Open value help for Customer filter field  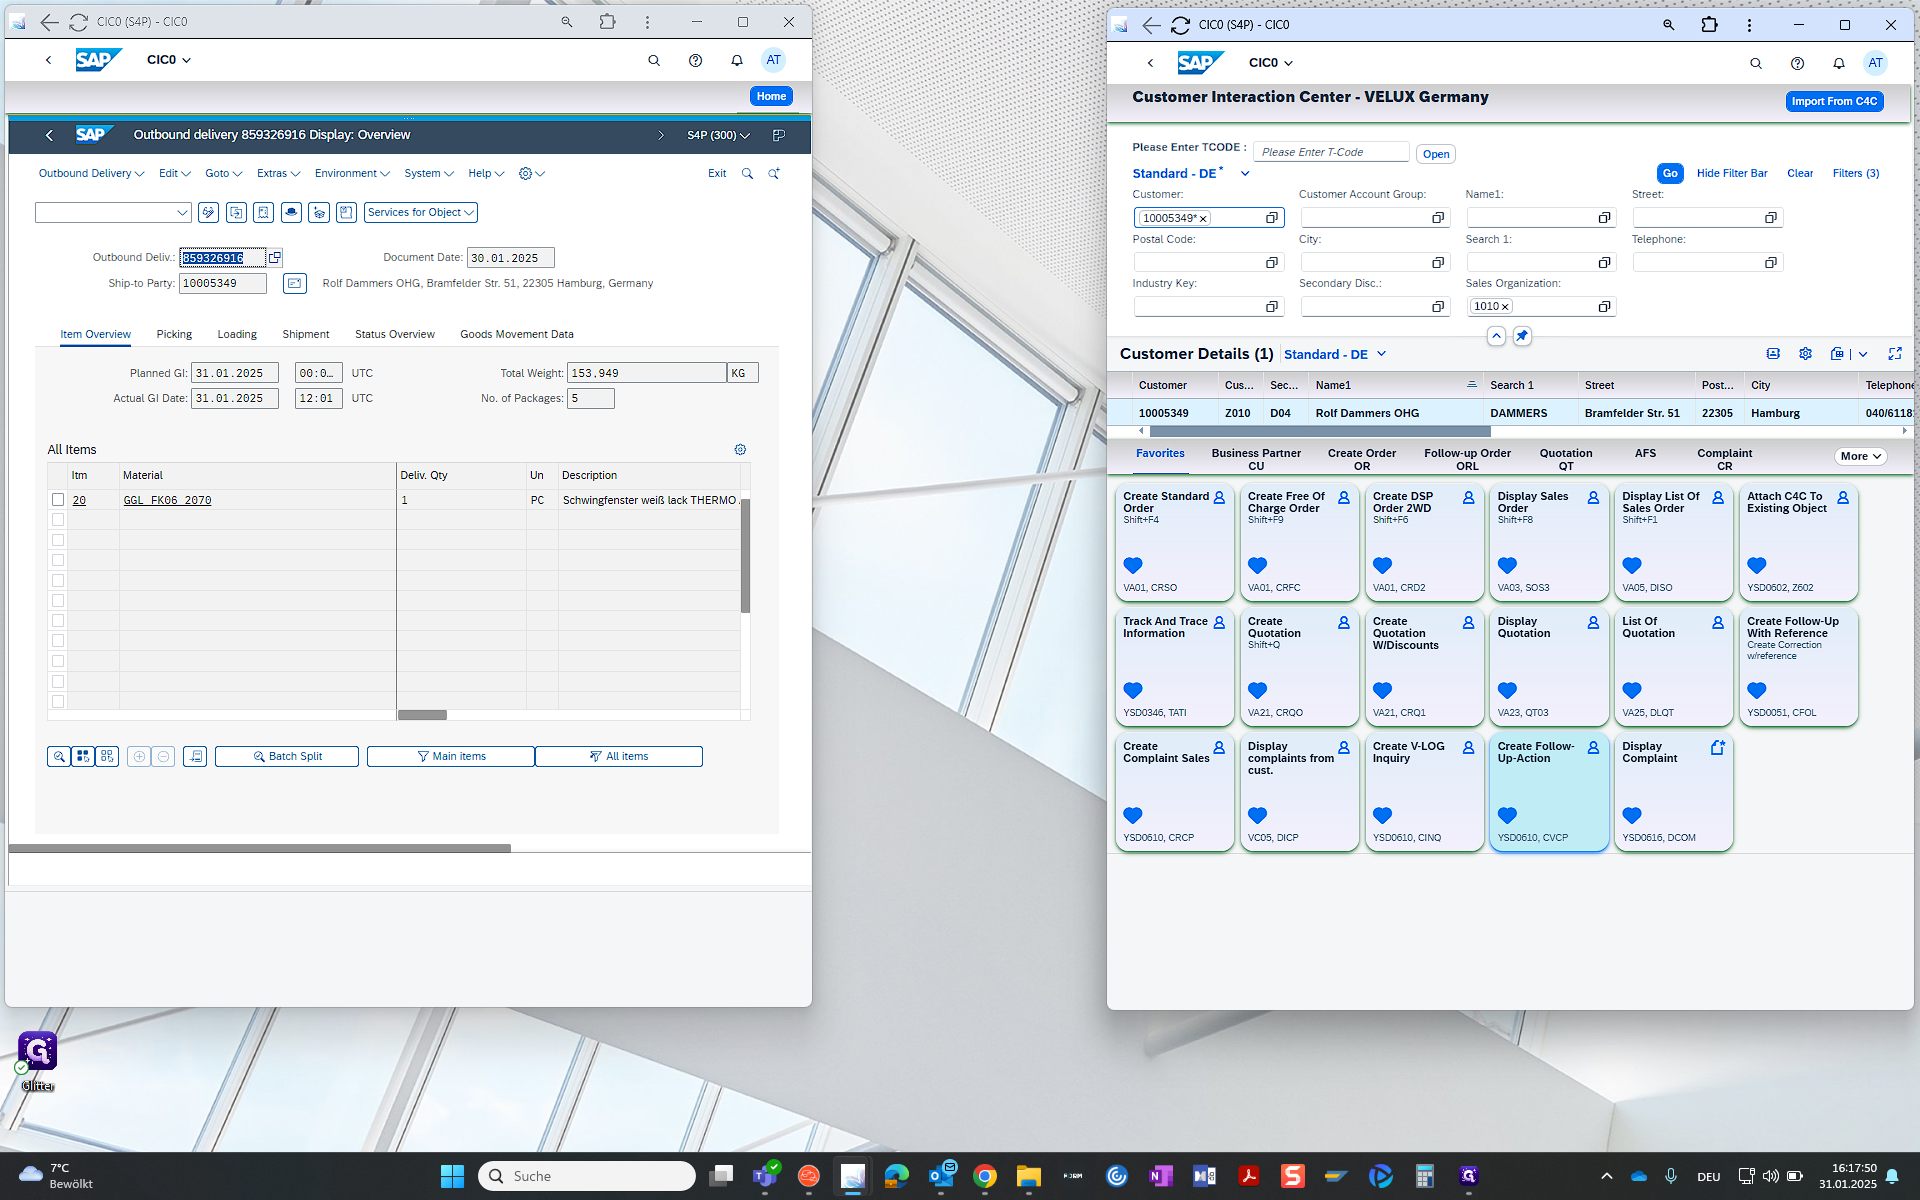click(1272, 218)
